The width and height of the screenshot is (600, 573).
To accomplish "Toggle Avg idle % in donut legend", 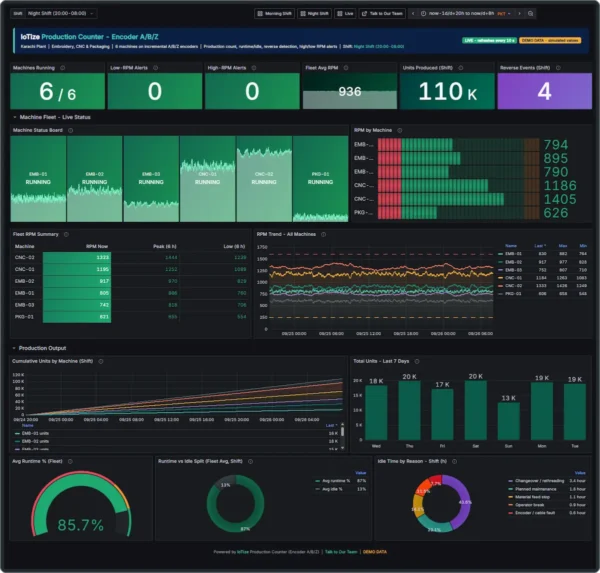I will click(x=332, y=489).
